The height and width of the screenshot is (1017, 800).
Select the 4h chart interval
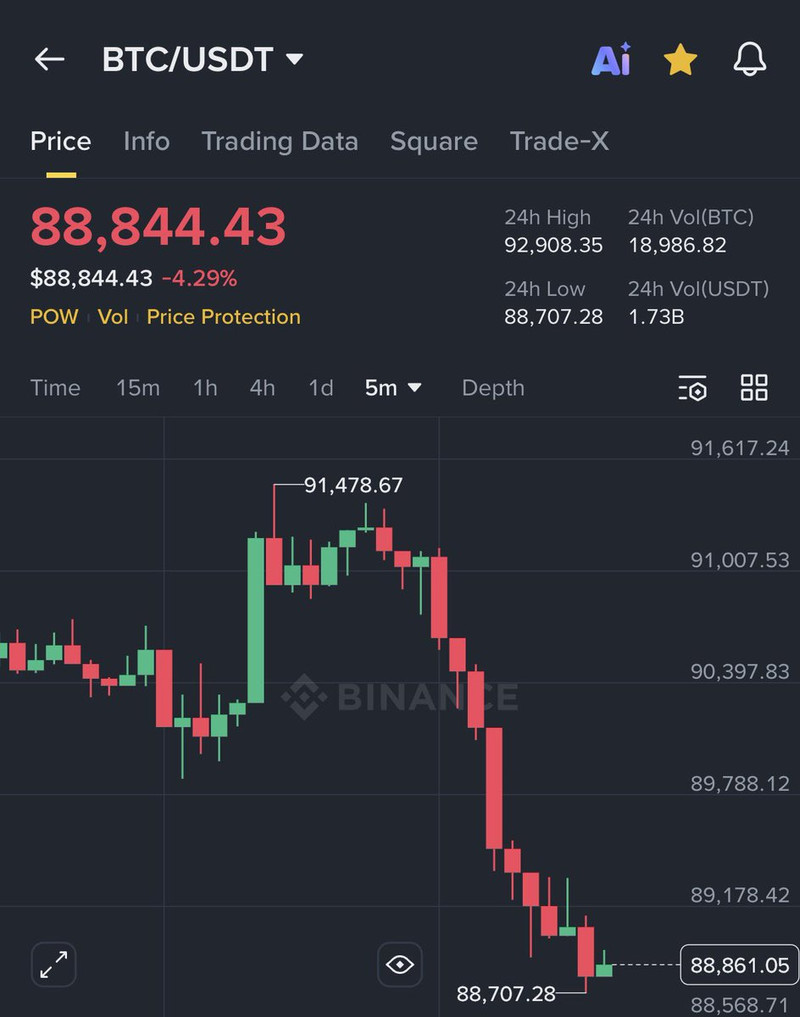262,388
